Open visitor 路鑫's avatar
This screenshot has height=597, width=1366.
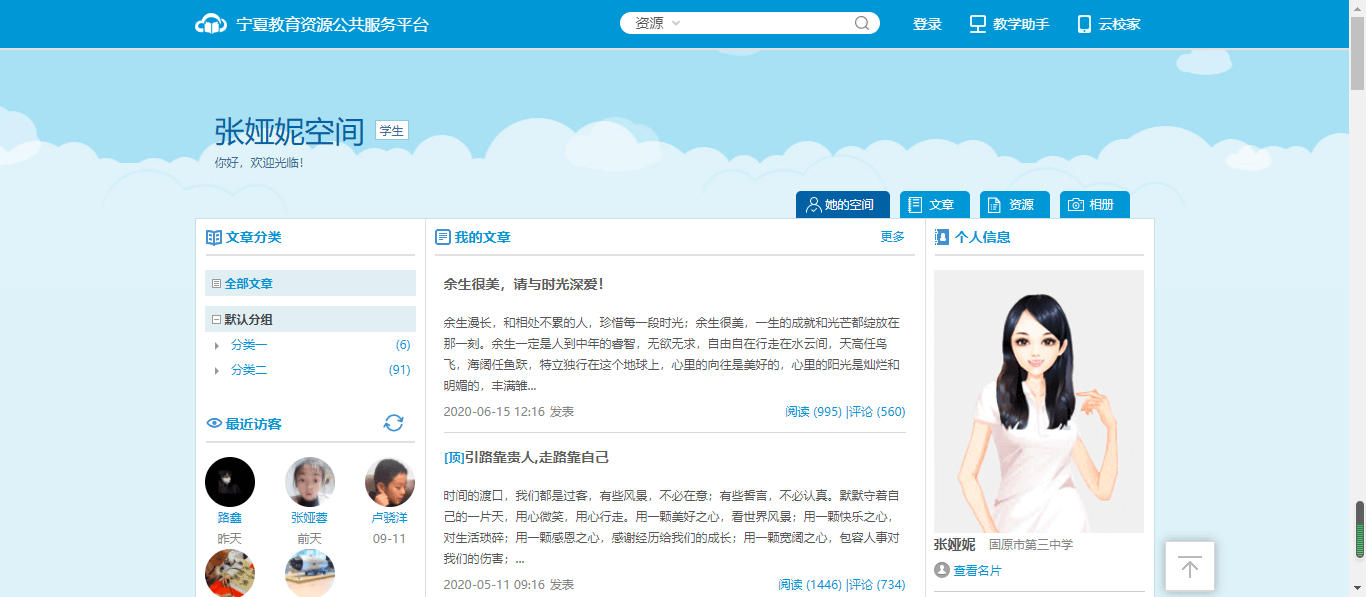pyautogui.click(x=230, y=482)
